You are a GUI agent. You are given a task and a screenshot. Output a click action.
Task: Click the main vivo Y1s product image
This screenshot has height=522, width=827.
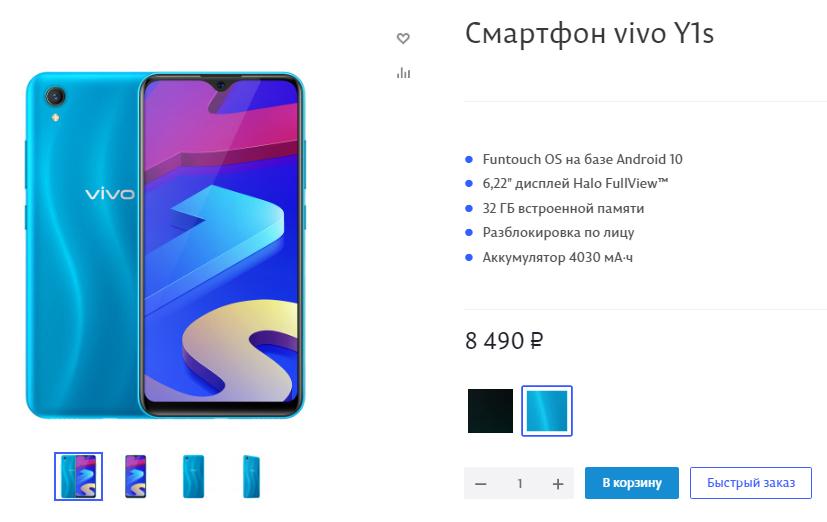tap(165, 245)
